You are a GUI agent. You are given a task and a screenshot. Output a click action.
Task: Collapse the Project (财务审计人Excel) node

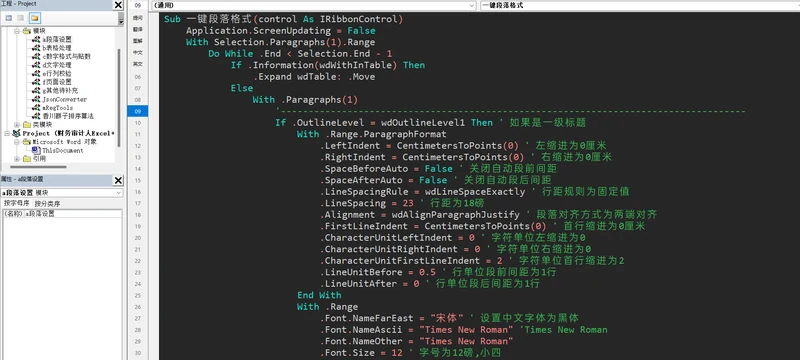(x=7, y=134)
